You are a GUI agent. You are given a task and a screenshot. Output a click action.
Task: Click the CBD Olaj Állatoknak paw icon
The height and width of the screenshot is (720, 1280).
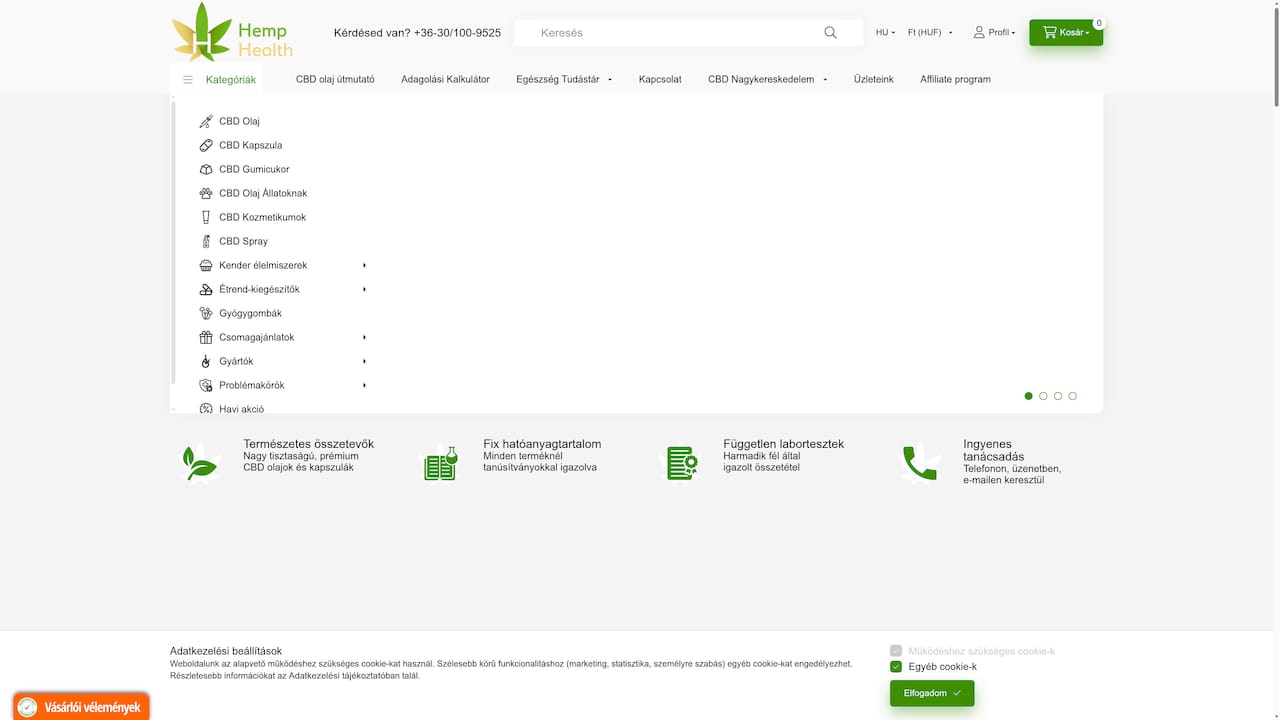tap(206, 194)
